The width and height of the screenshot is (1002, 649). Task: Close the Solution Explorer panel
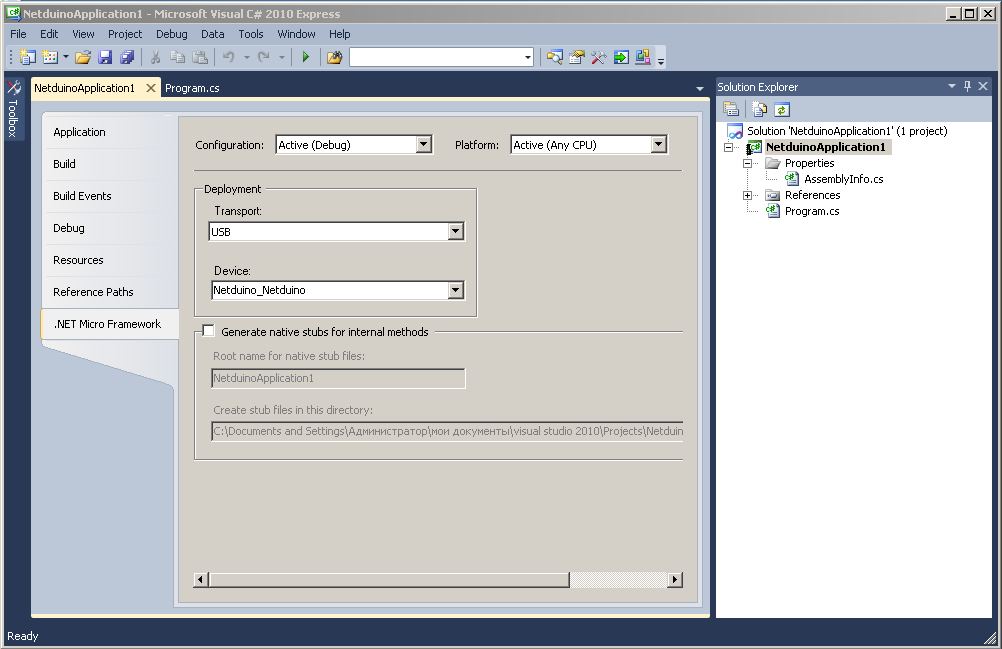click(983, 86)
